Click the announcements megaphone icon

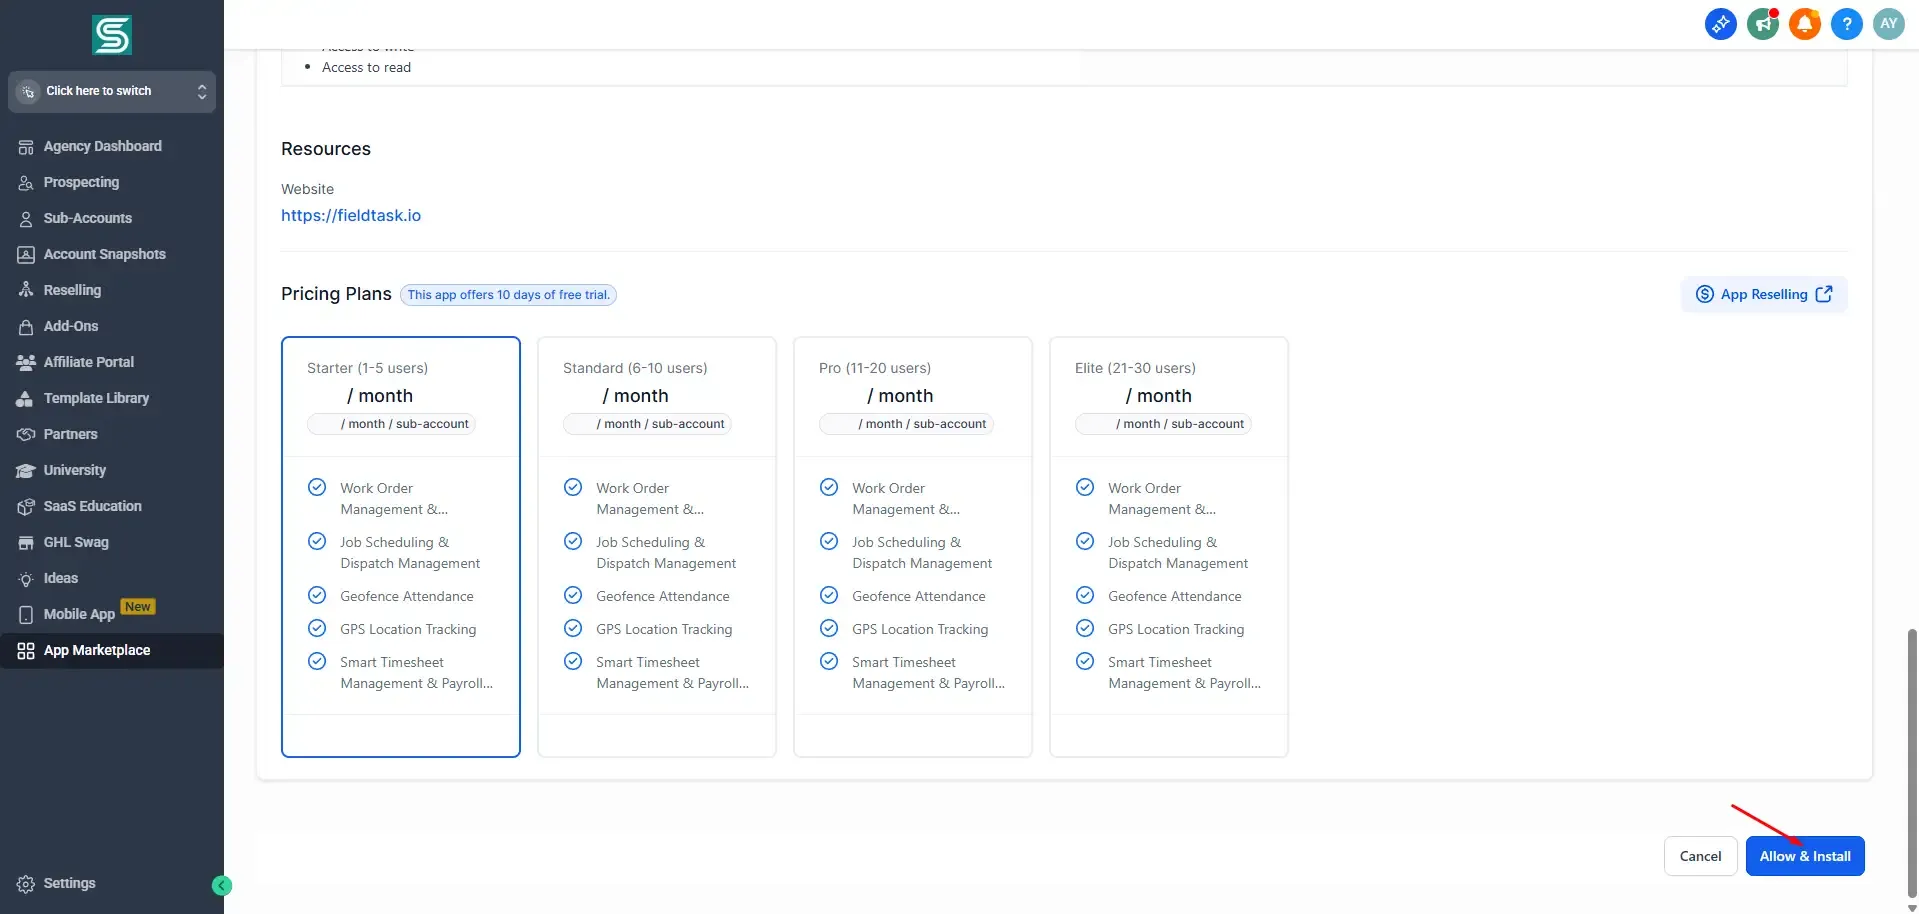click(x=1762, y=24)
